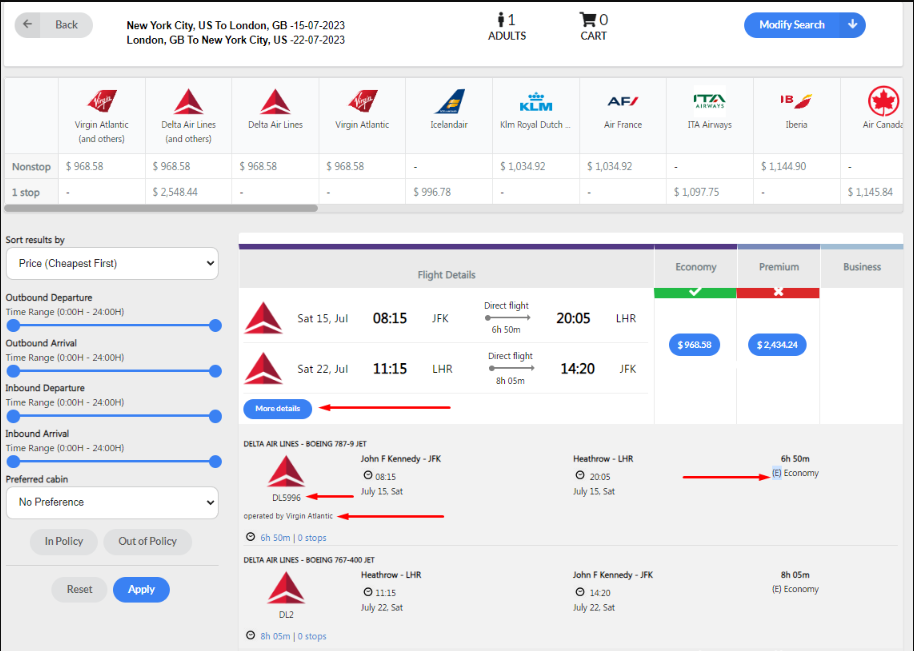
Task: Click clock icon beside 6h 50m | 0 stops
Action: click(251, 537)
